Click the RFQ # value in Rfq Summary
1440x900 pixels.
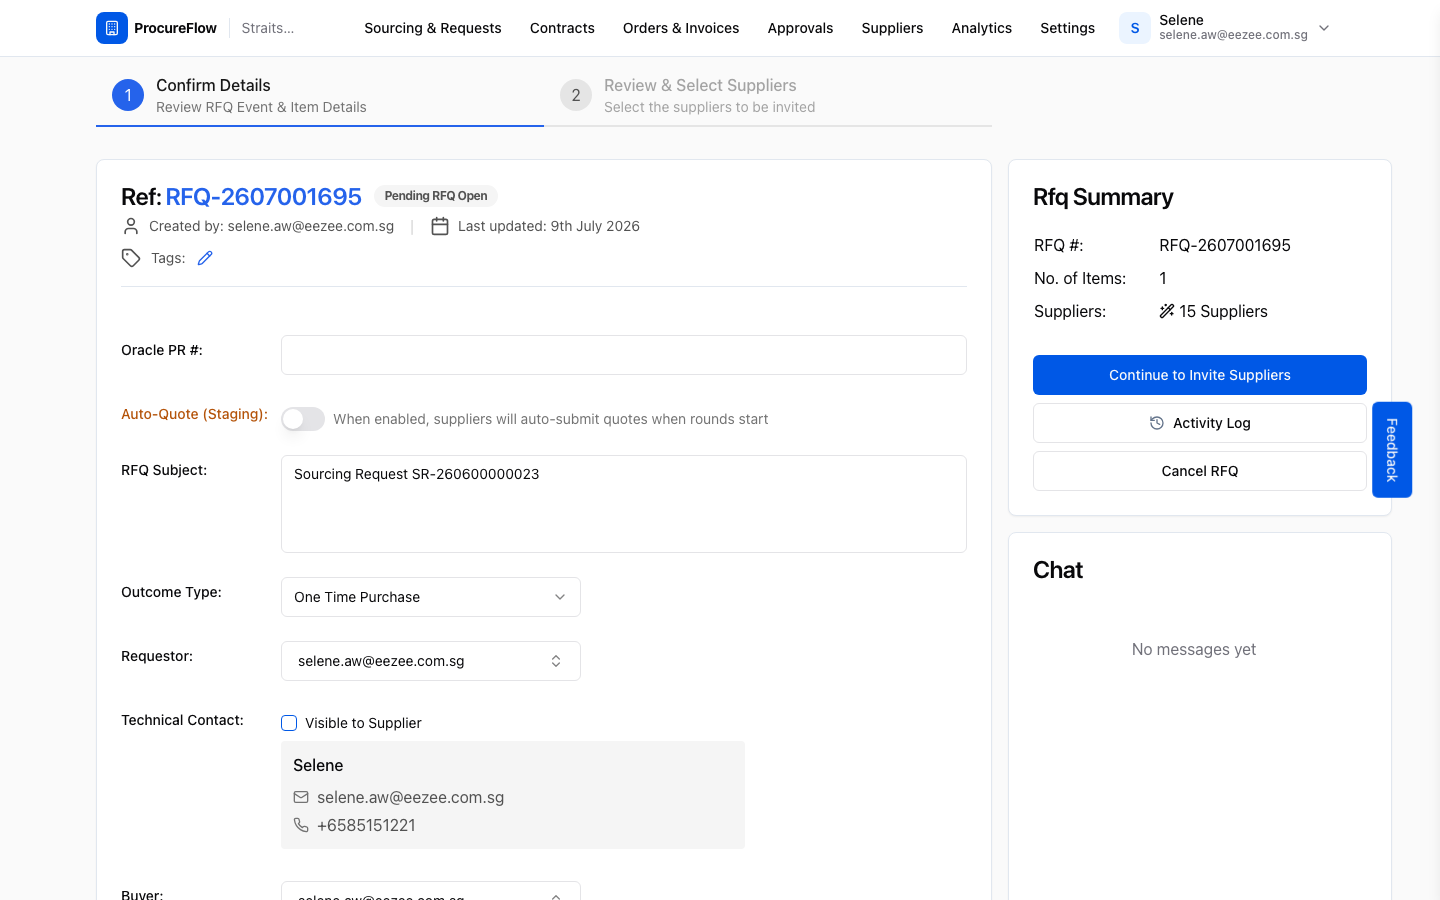point(1225,245)
